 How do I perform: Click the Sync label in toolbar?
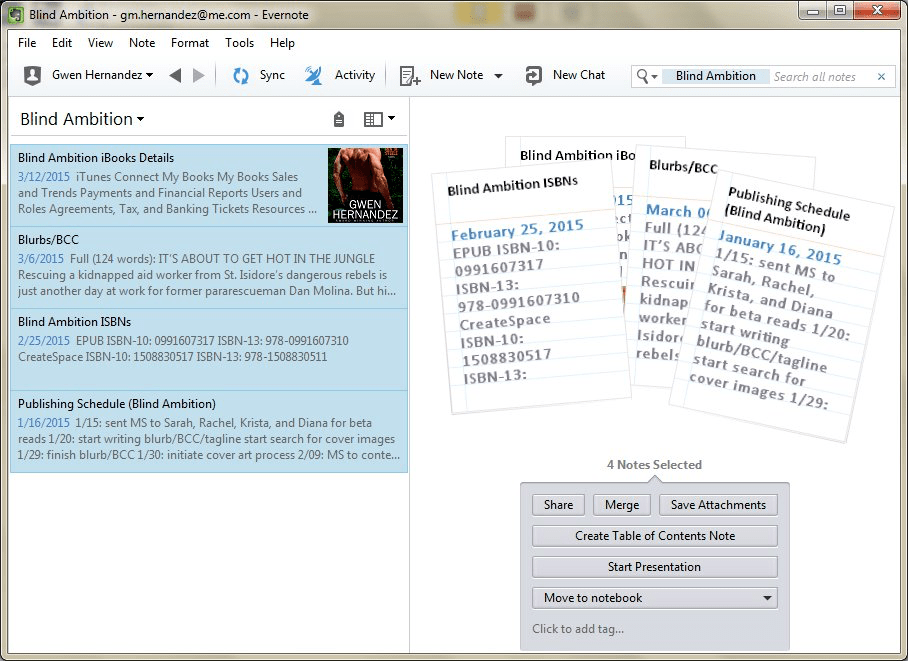[x=272, y=75]
